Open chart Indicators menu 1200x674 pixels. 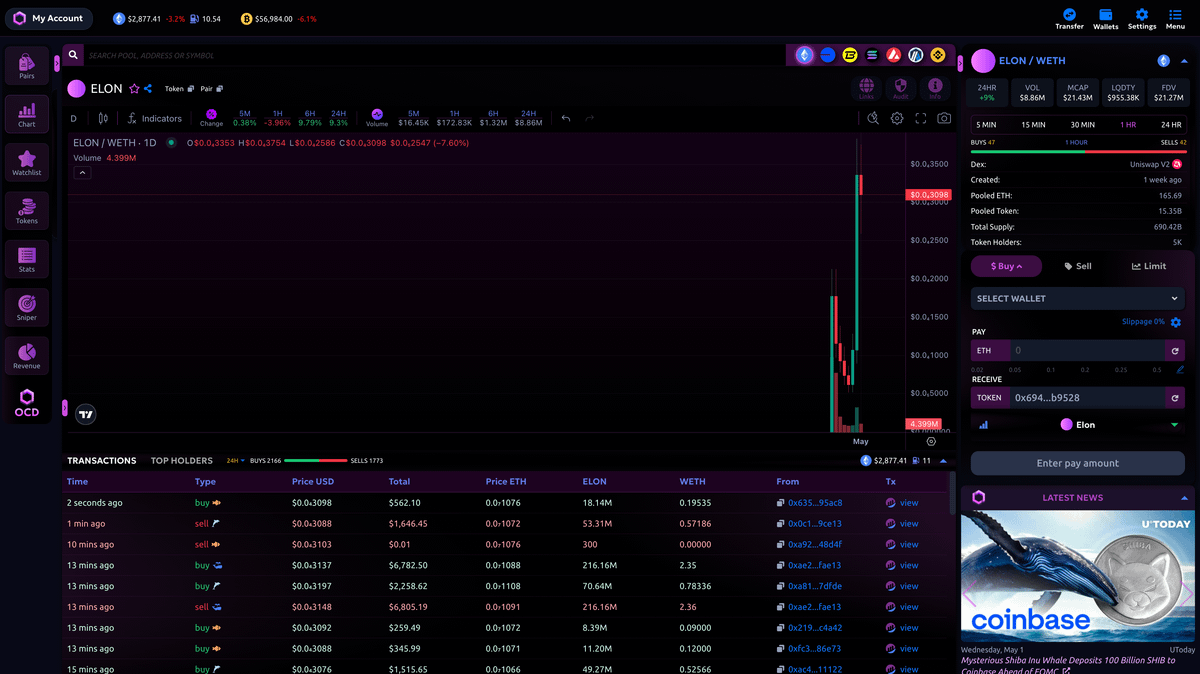coord(154,118)
